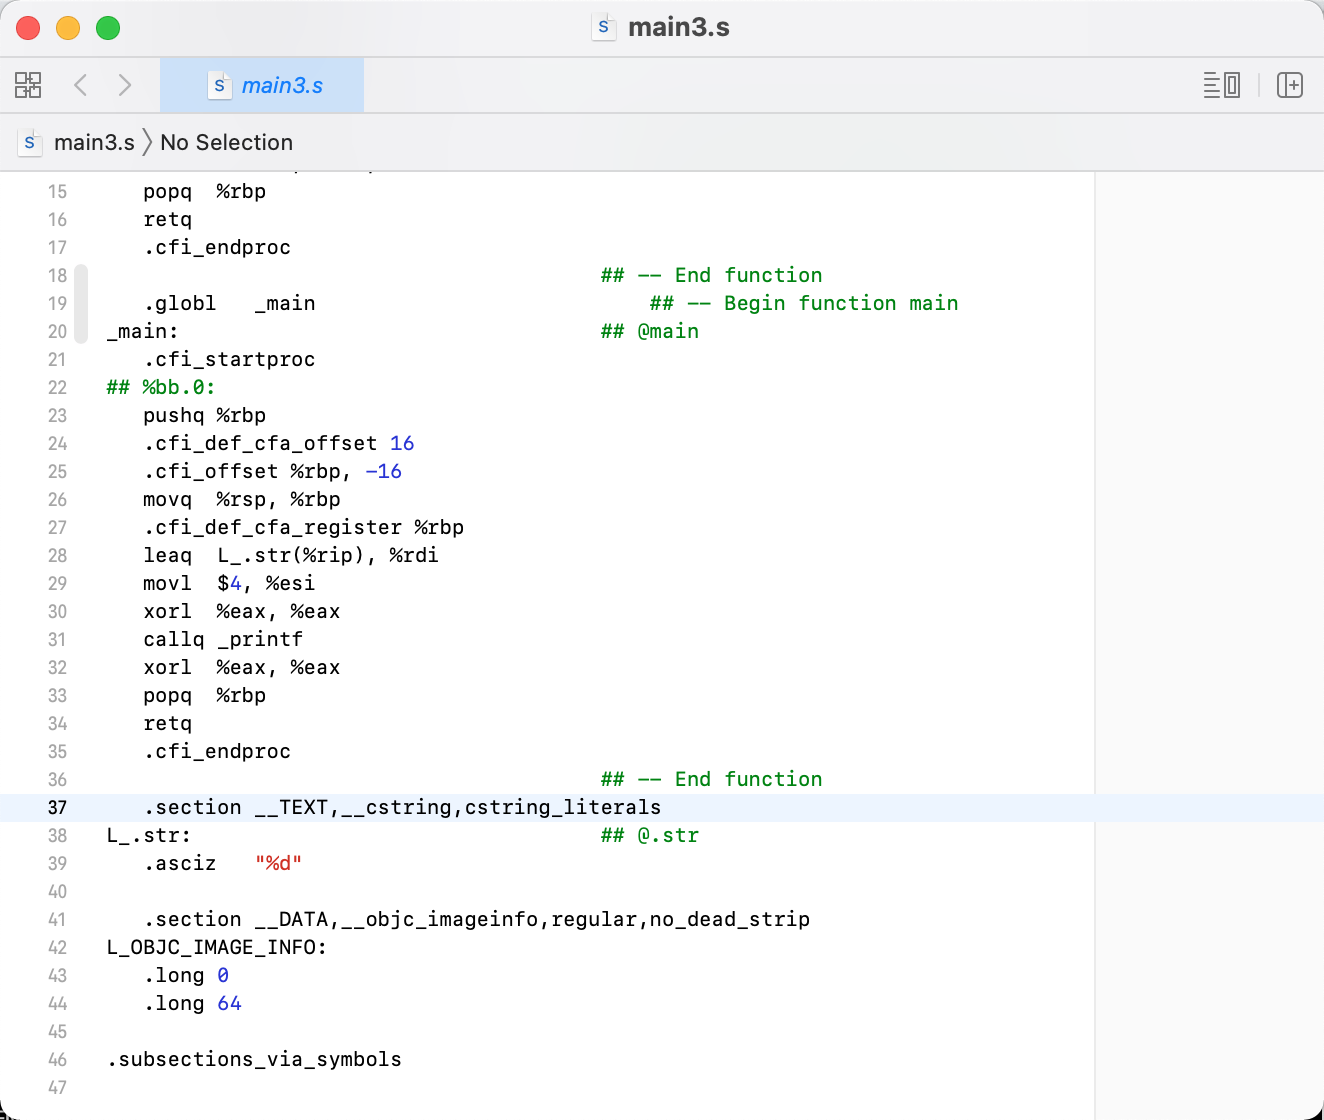Screen dimensions: 1324x1120
Task: Go back in editor history
Action: (81, 85)
